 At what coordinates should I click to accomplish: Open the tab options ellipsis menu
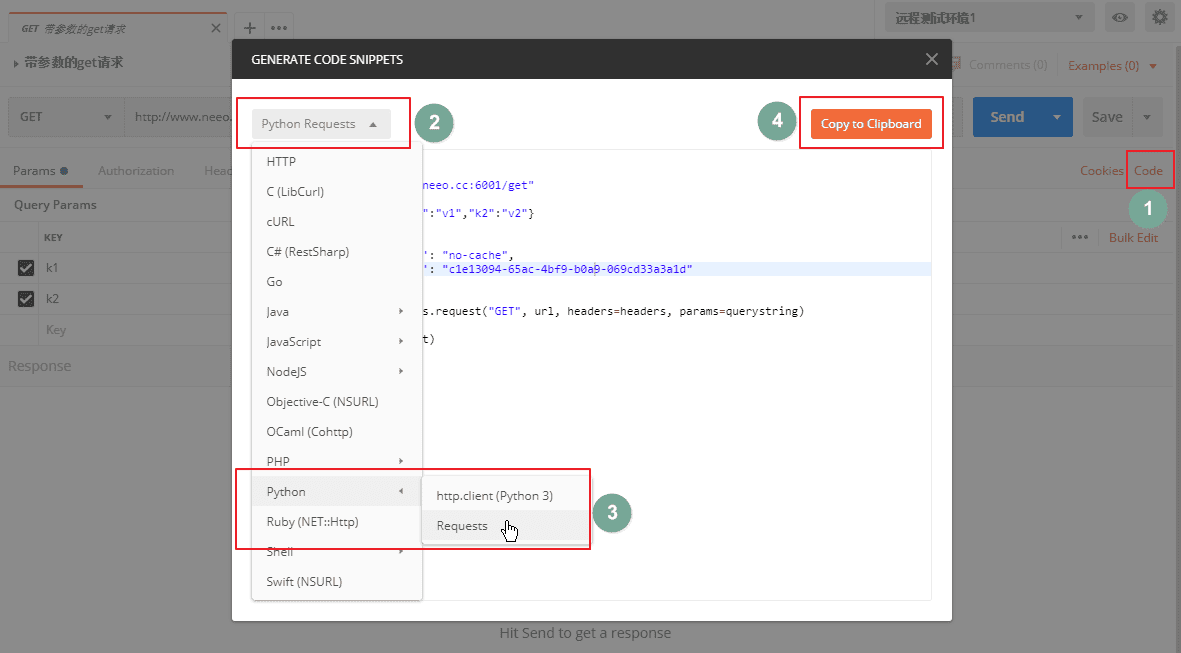click(279, 28)
